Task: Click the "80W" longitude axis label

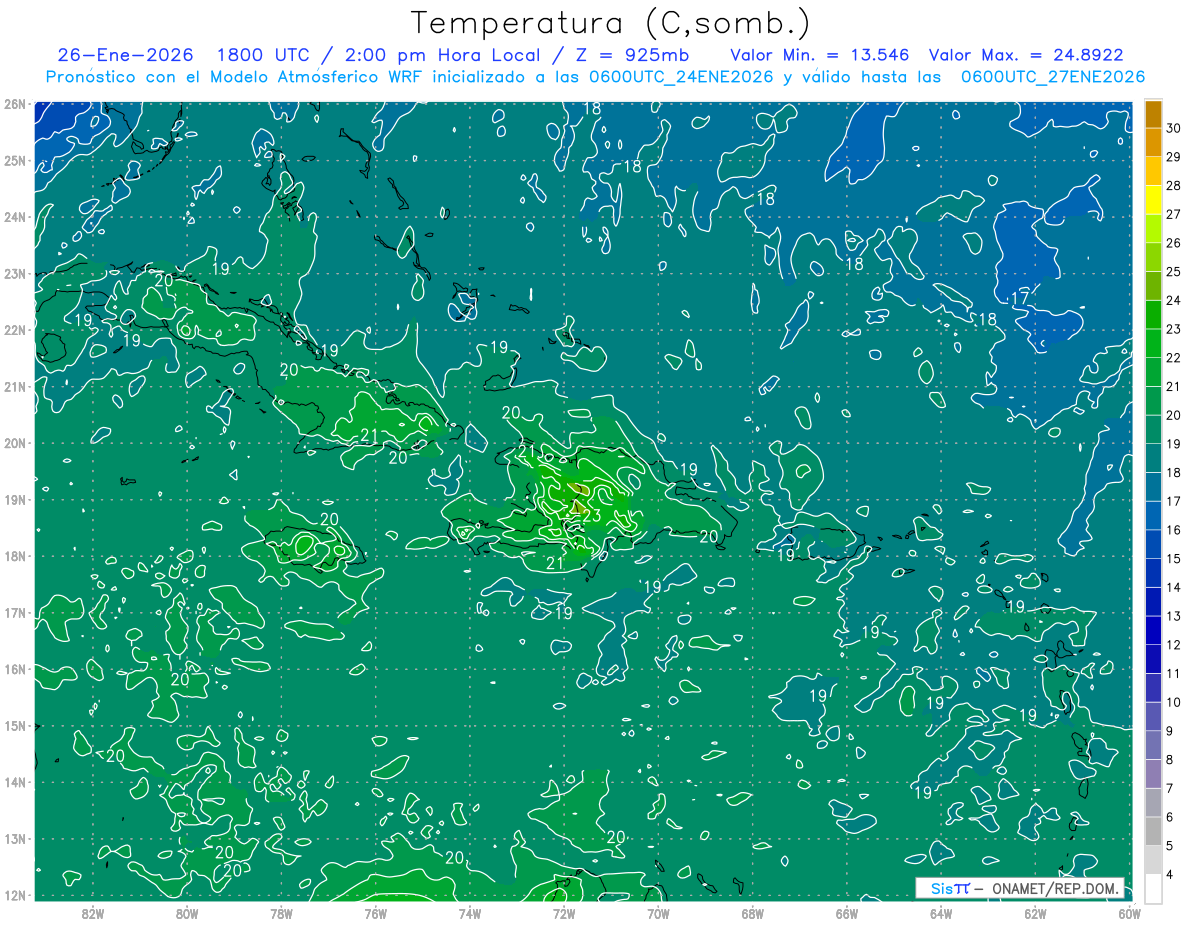Action: 187,913
